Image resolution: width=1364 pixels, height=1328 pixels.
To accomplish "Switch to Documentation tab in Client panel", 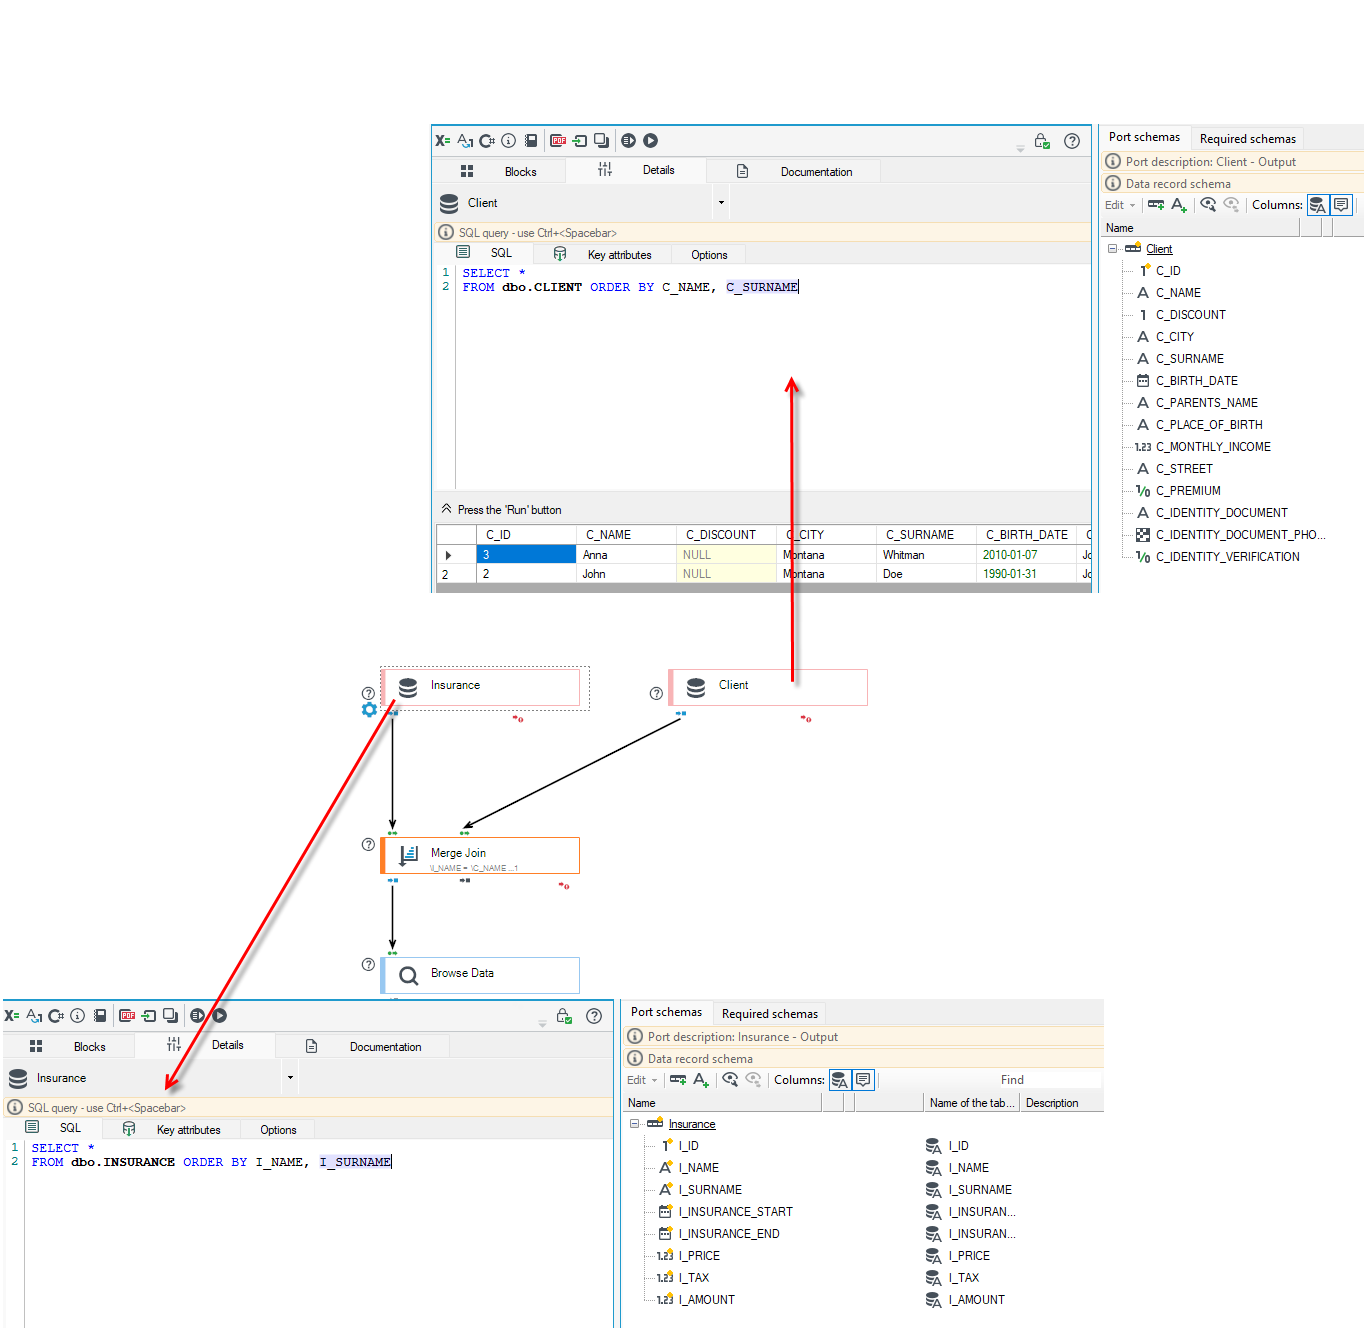I will tap(795, 172).
